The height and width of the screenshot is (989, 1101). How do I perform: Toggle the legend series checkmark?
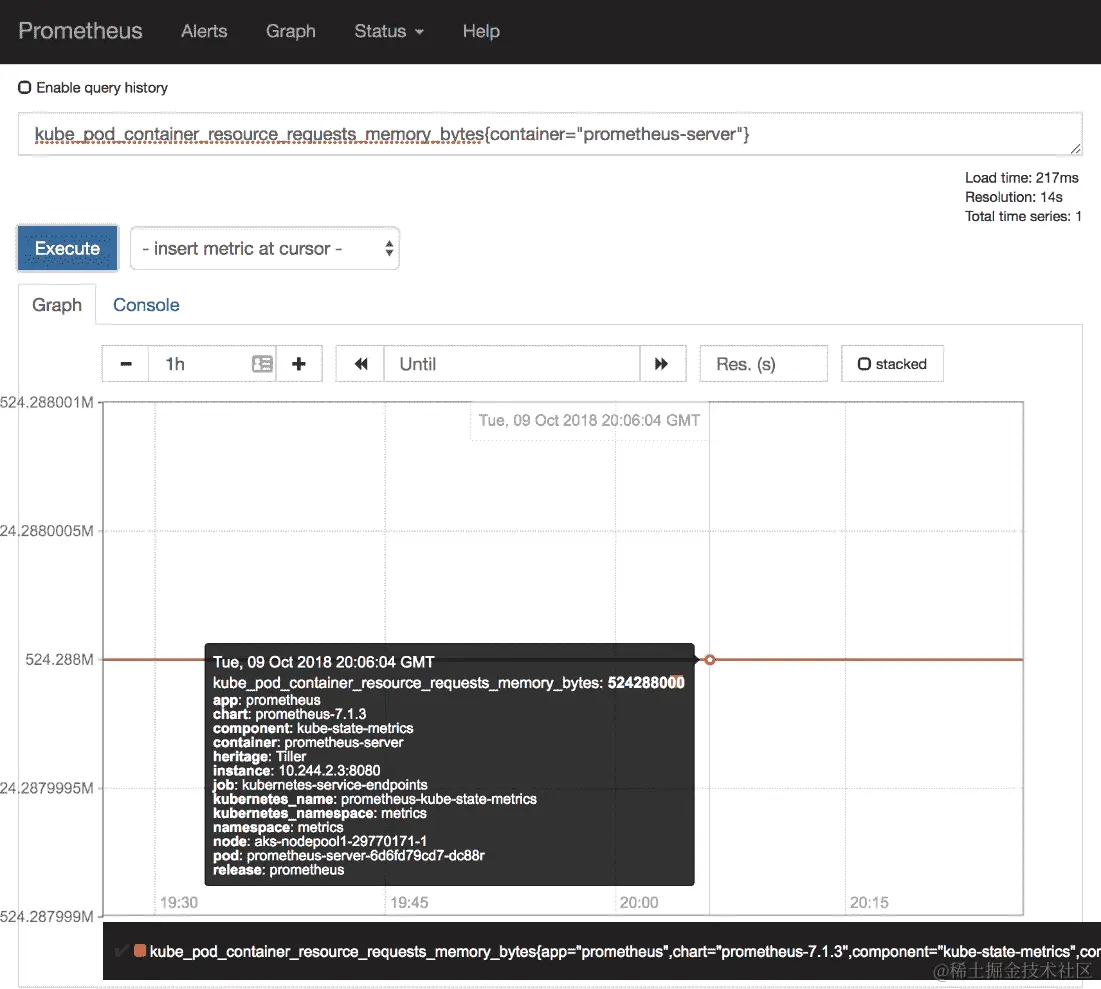click(x=121, y=951)
